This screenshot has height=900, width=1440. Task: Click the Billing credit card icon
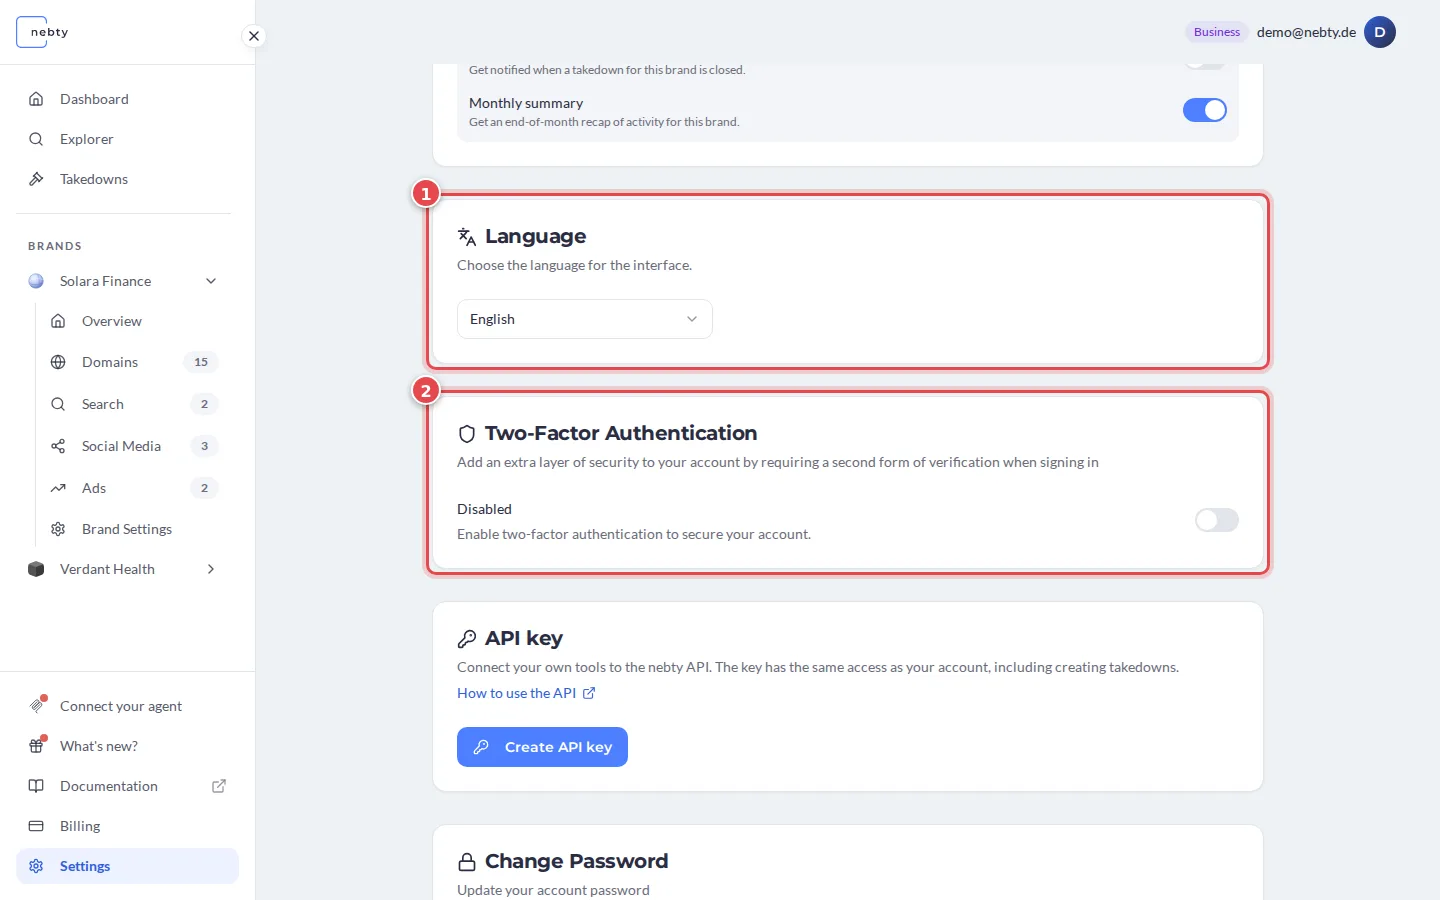(36, 826)
